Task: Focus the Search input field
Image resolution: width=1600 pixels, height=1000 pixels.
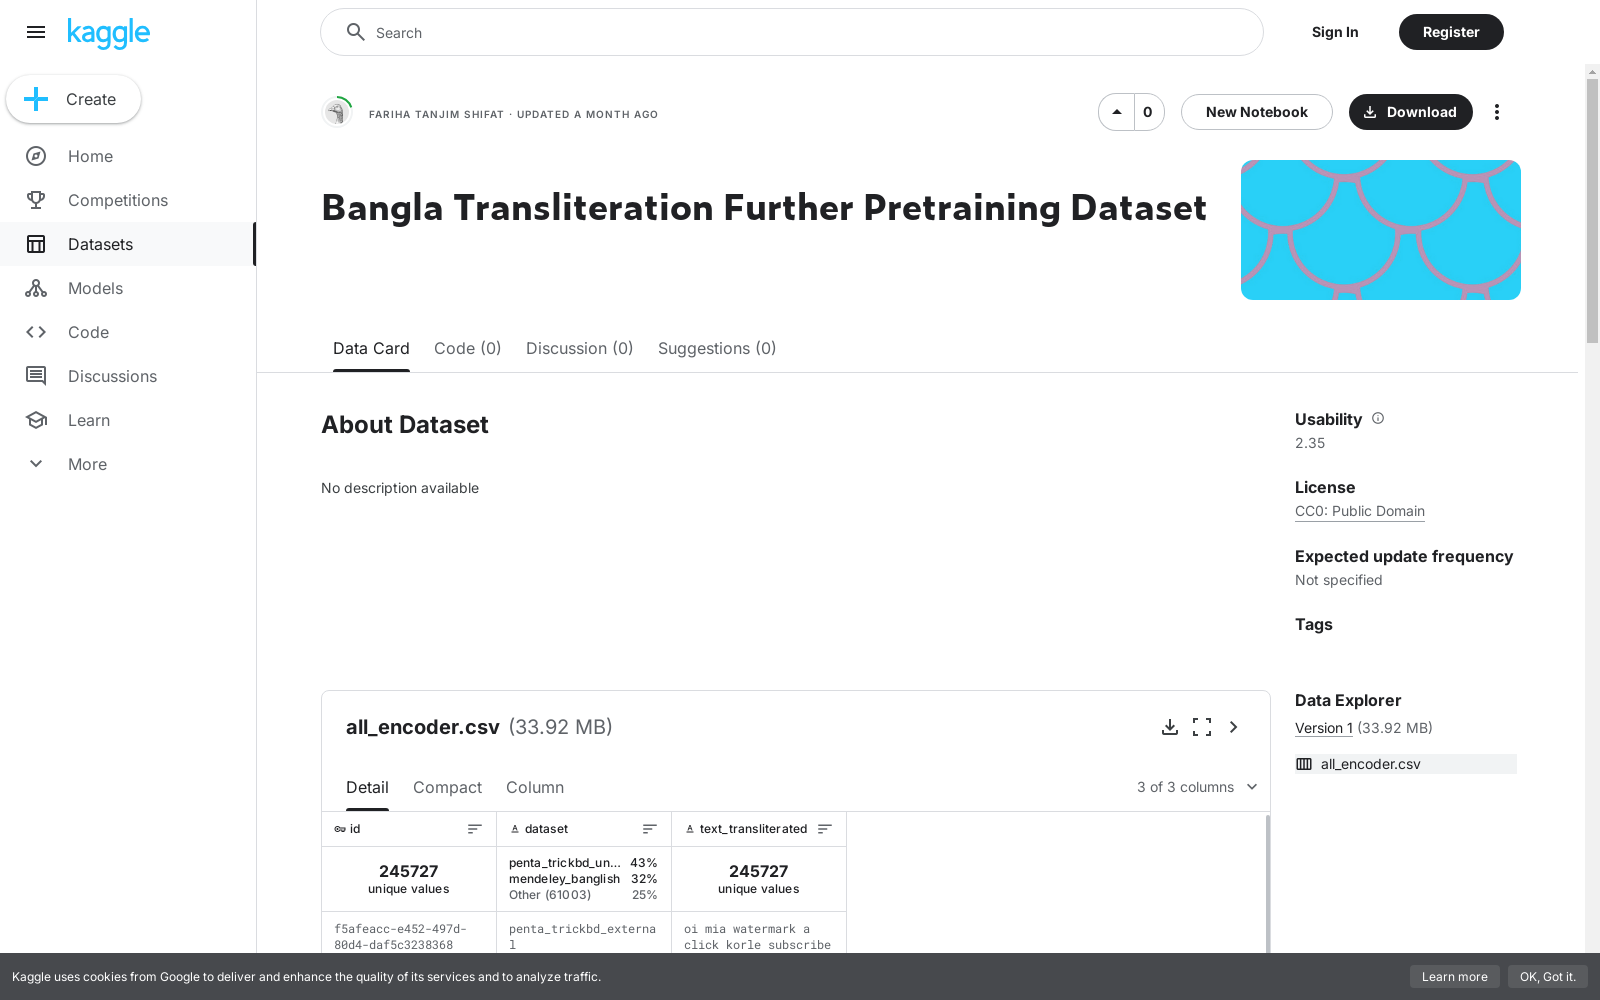Action: pos(792,32)
